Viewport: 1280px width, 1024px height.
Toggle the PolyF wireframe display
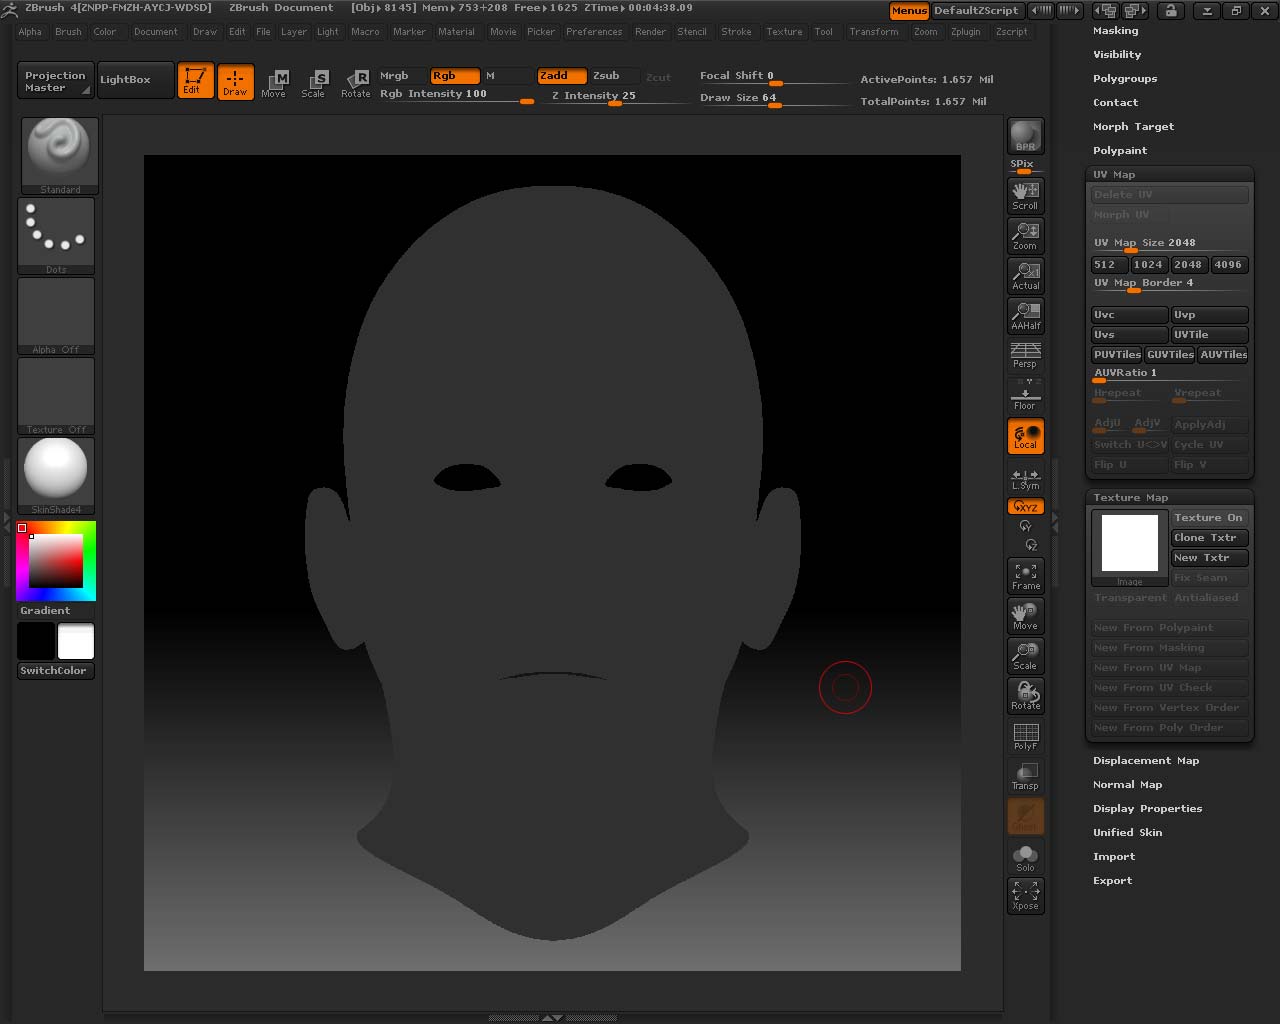tap(1025, 736)
